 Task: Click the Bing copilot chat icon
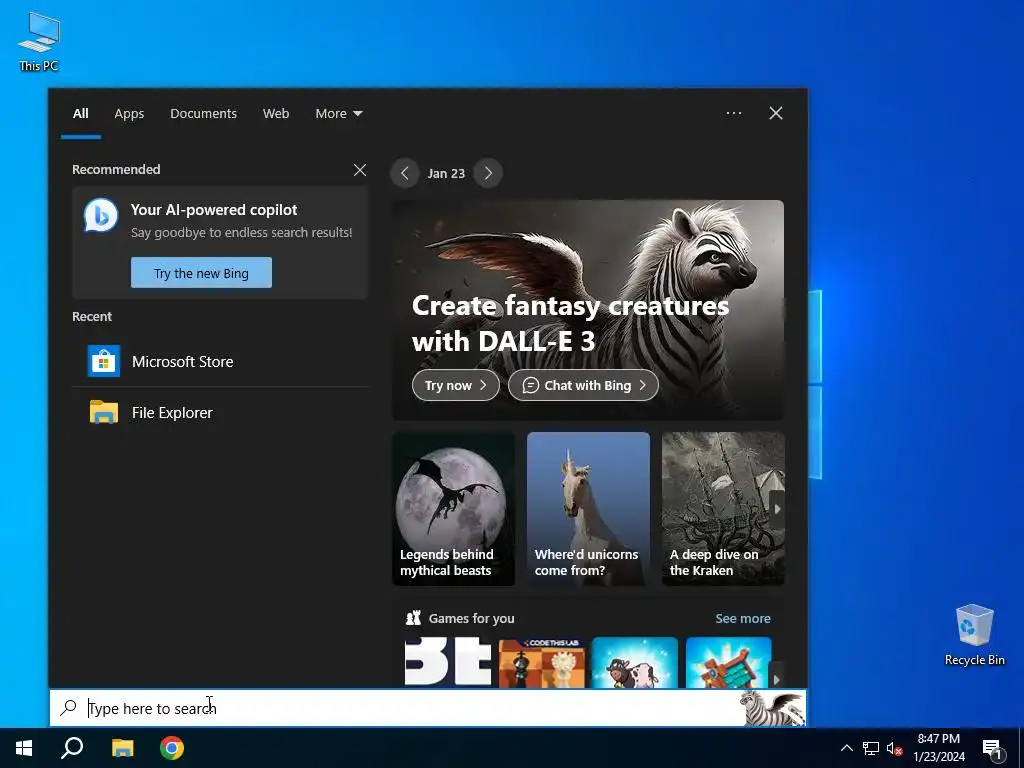101,215
